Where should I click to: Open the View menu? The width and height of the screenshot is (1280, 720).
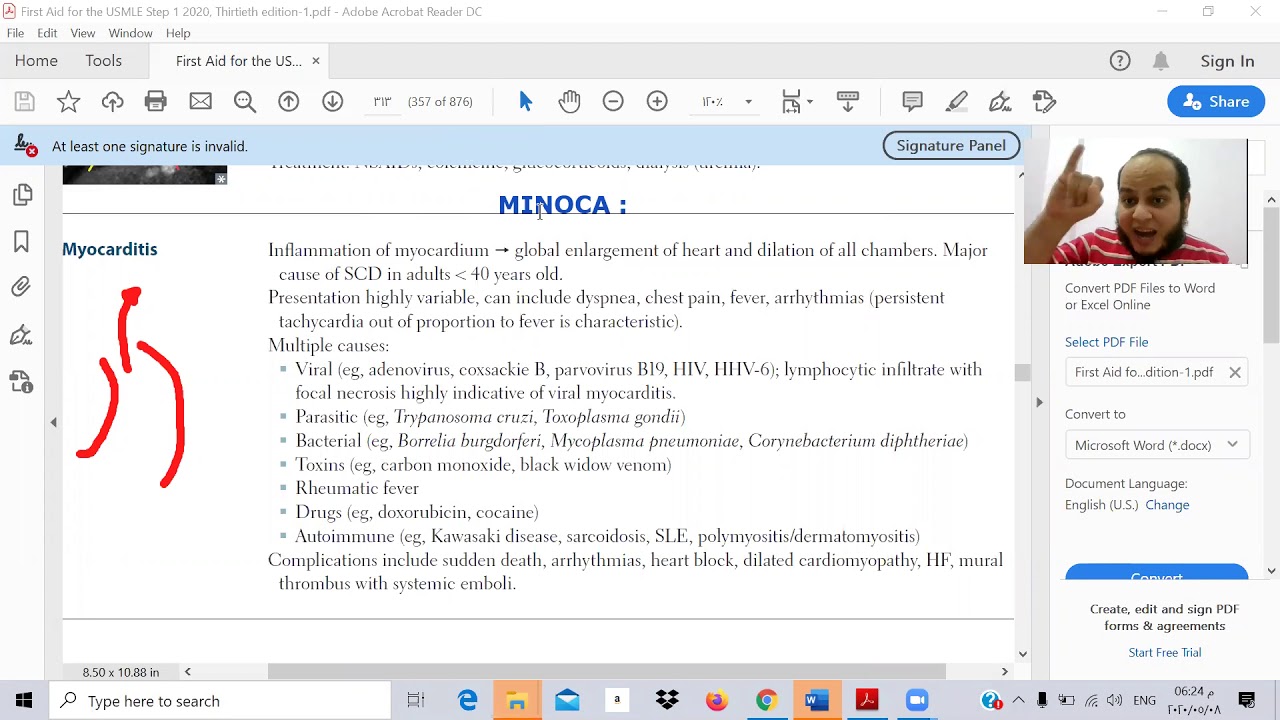coord(83,33)
